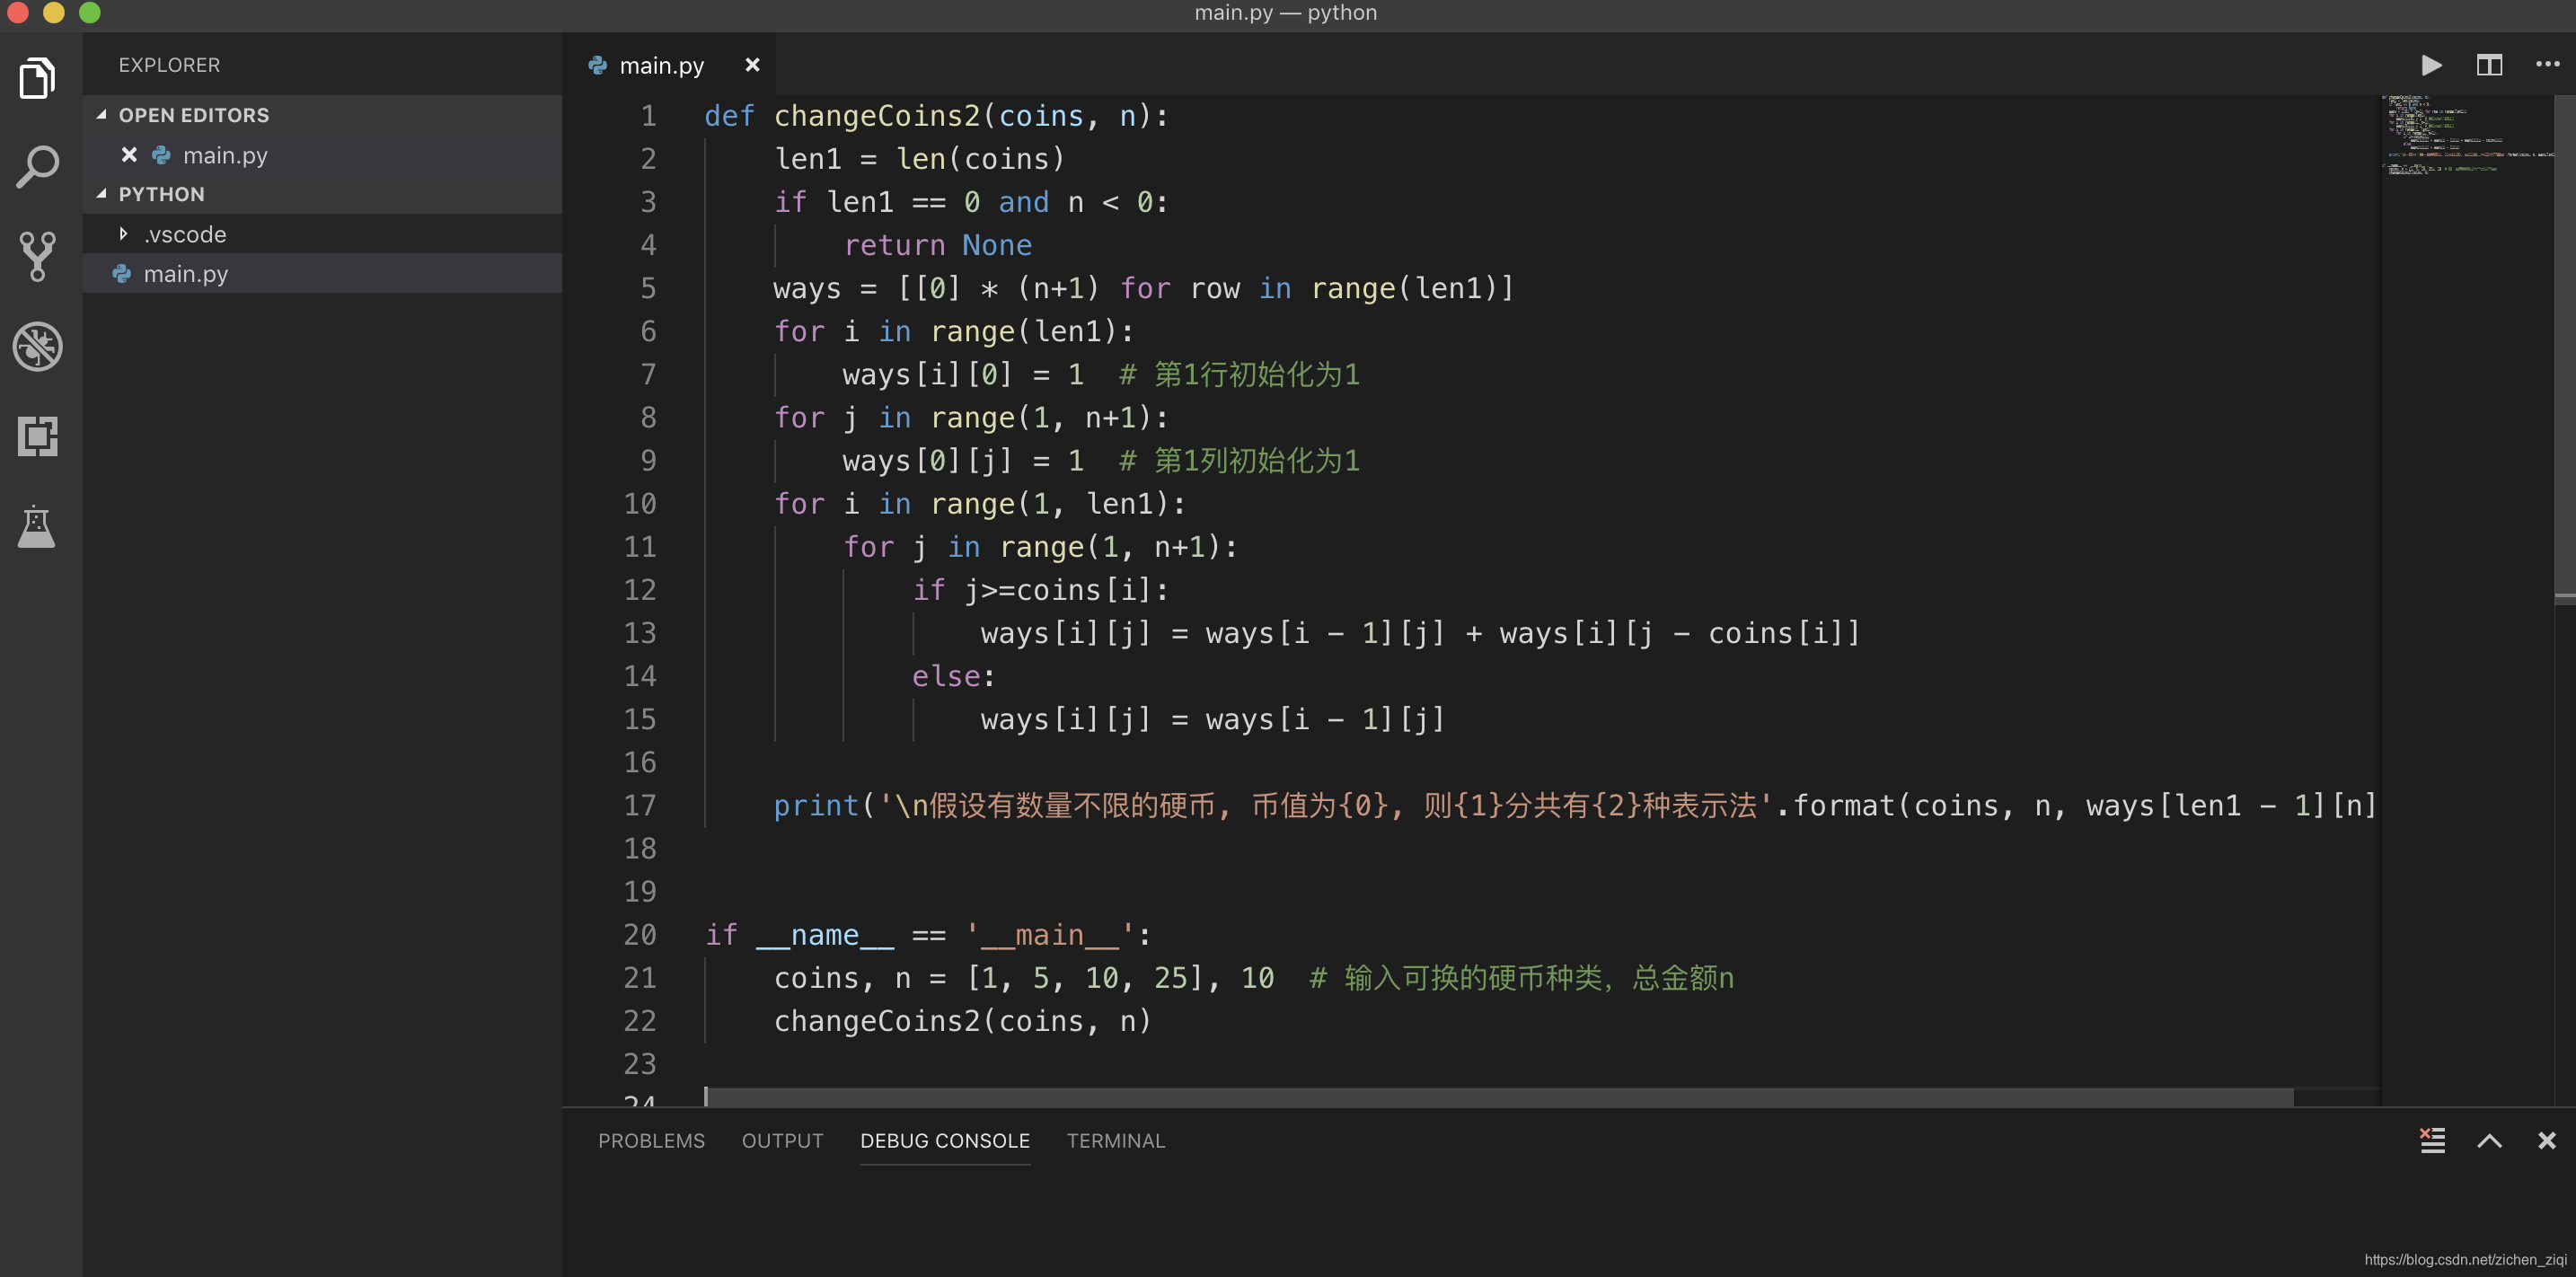Image resolution: width=2576 pixels, height=1277 pixels.
Task: Clear the Debug Console output
Action: (2432, 1140)
